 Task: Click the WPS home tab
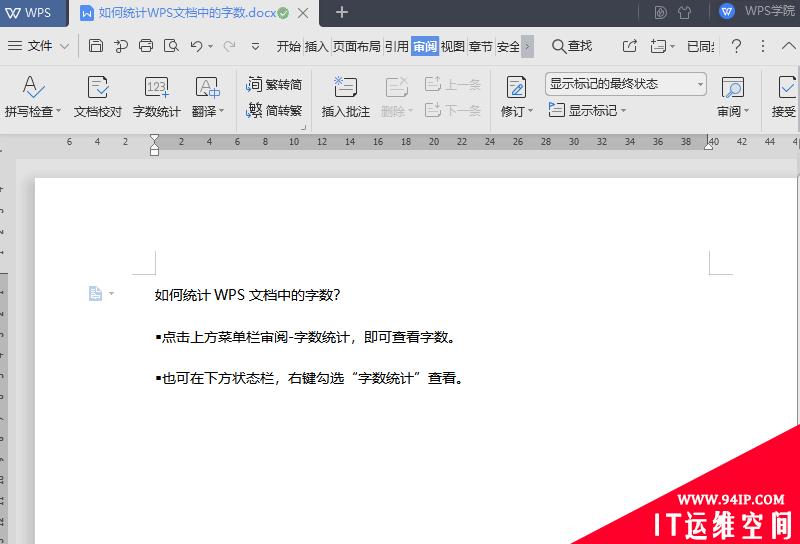coord(33,12)
